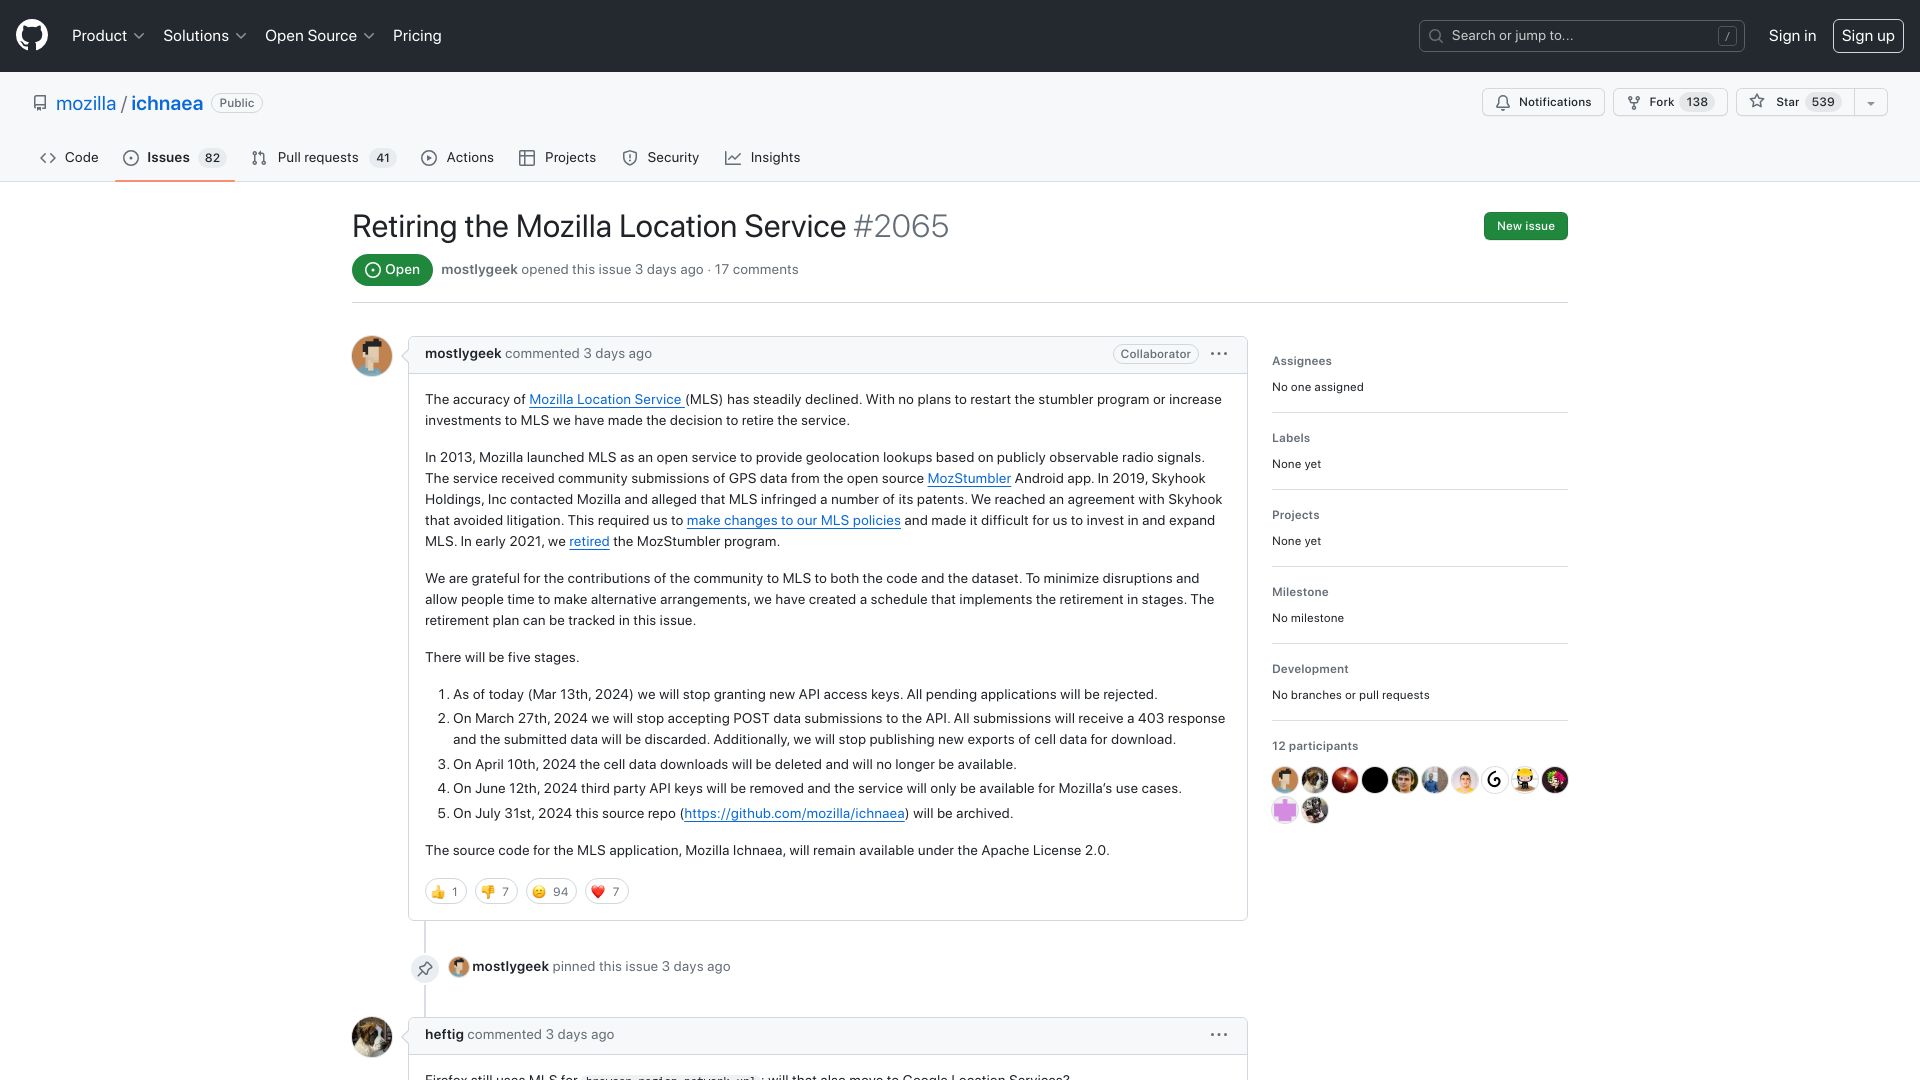Viewport: 1920px width, 1080px height.
Task: Go to the Pricing page
Action: tap(417, 36)
